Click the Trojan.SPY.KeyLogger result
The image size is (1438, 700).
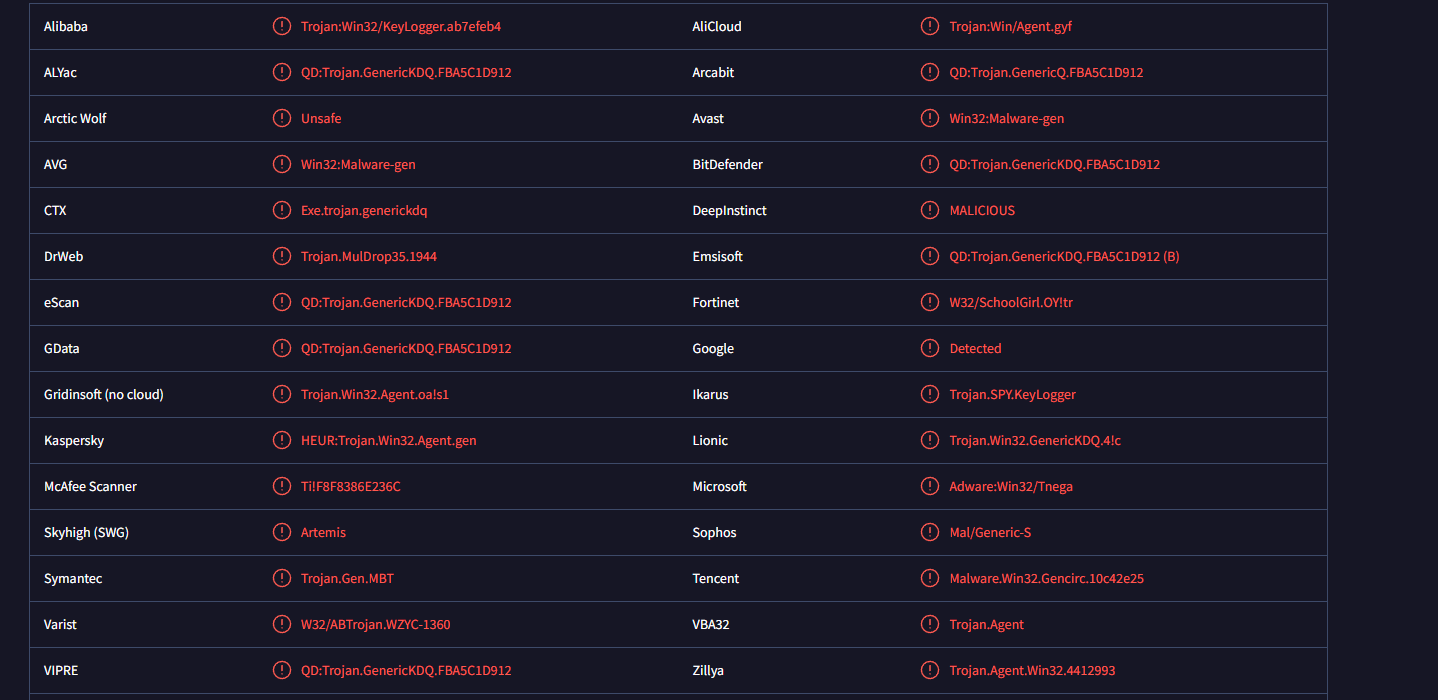pos(1012,395)
